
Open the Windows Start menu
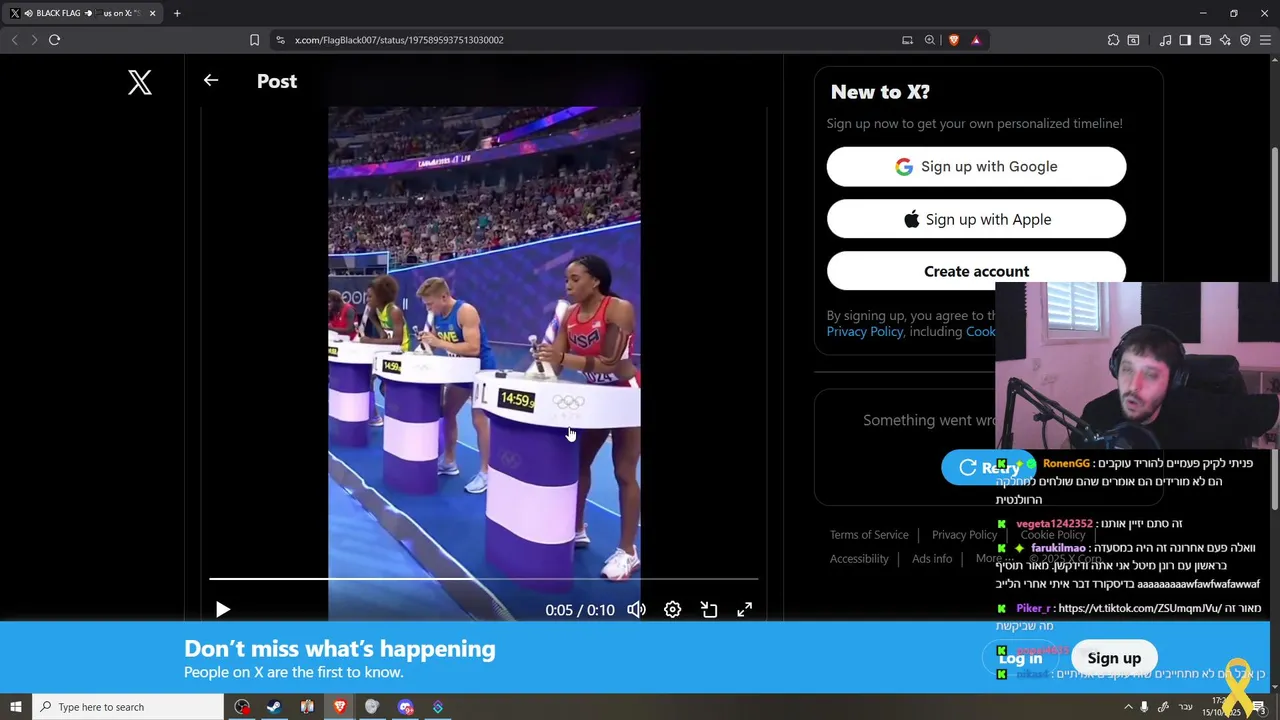click(15, 707)
